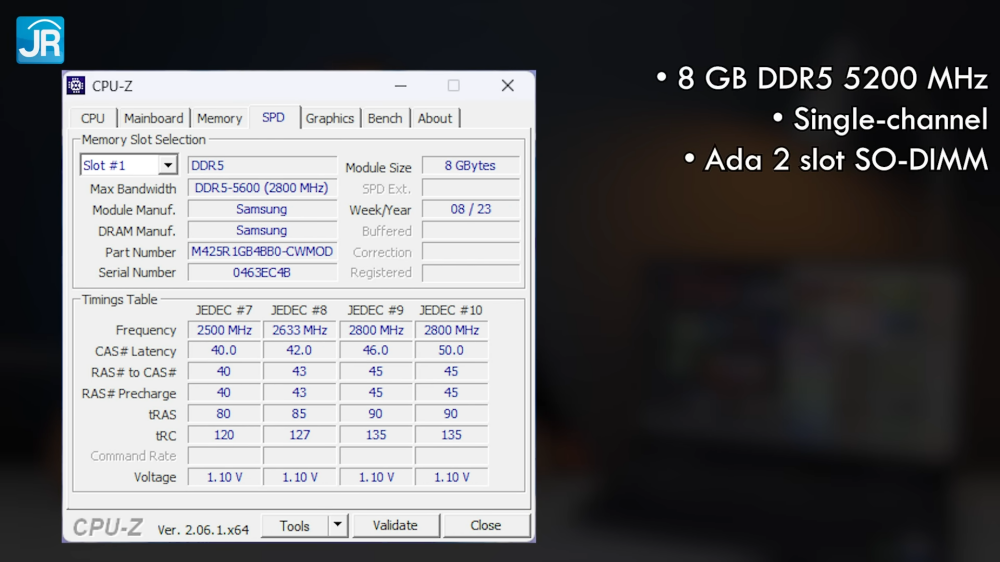Open the Mainboard tab

(153, 118)
